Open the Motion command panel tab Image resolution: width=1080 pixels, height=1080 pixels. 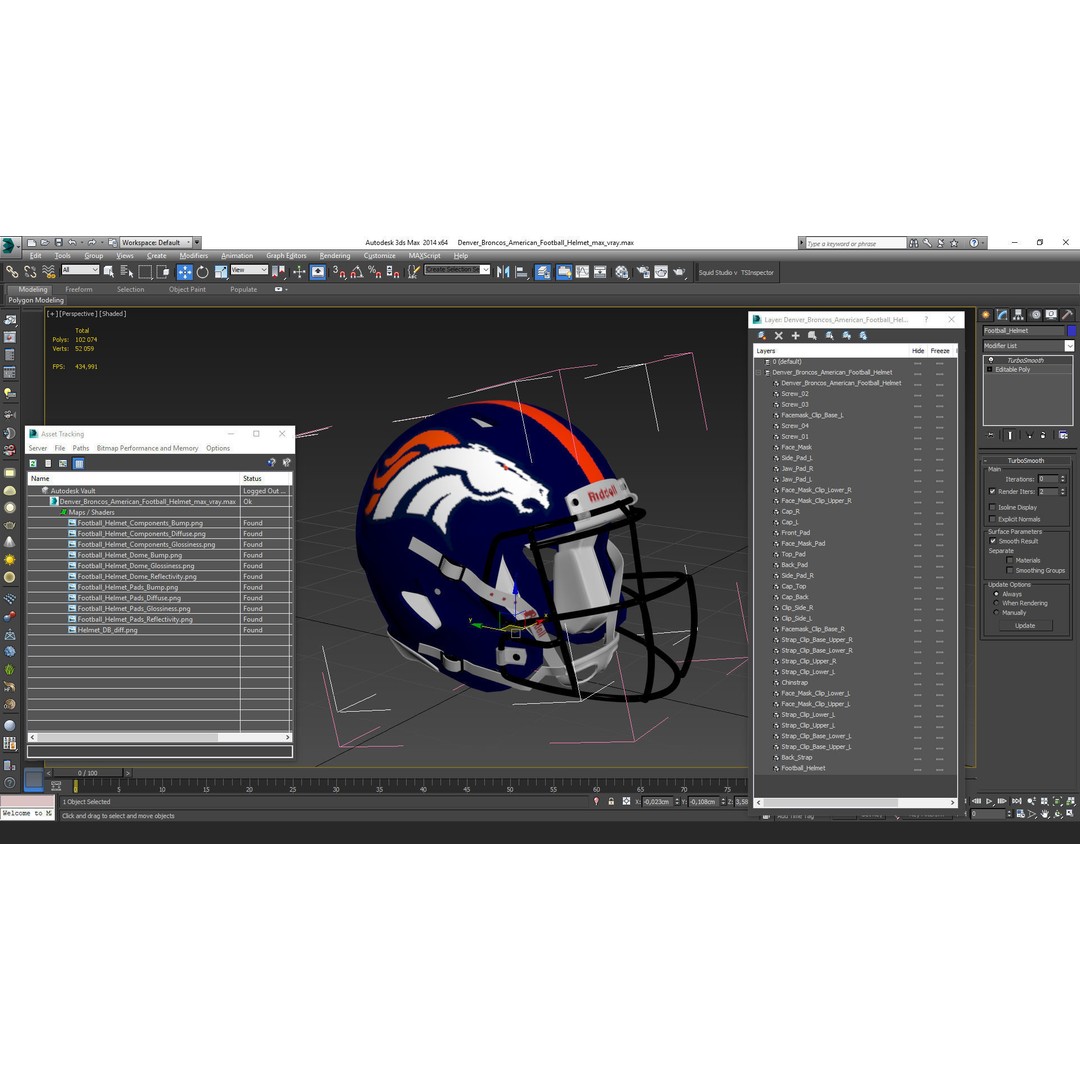click(1035, 315)
